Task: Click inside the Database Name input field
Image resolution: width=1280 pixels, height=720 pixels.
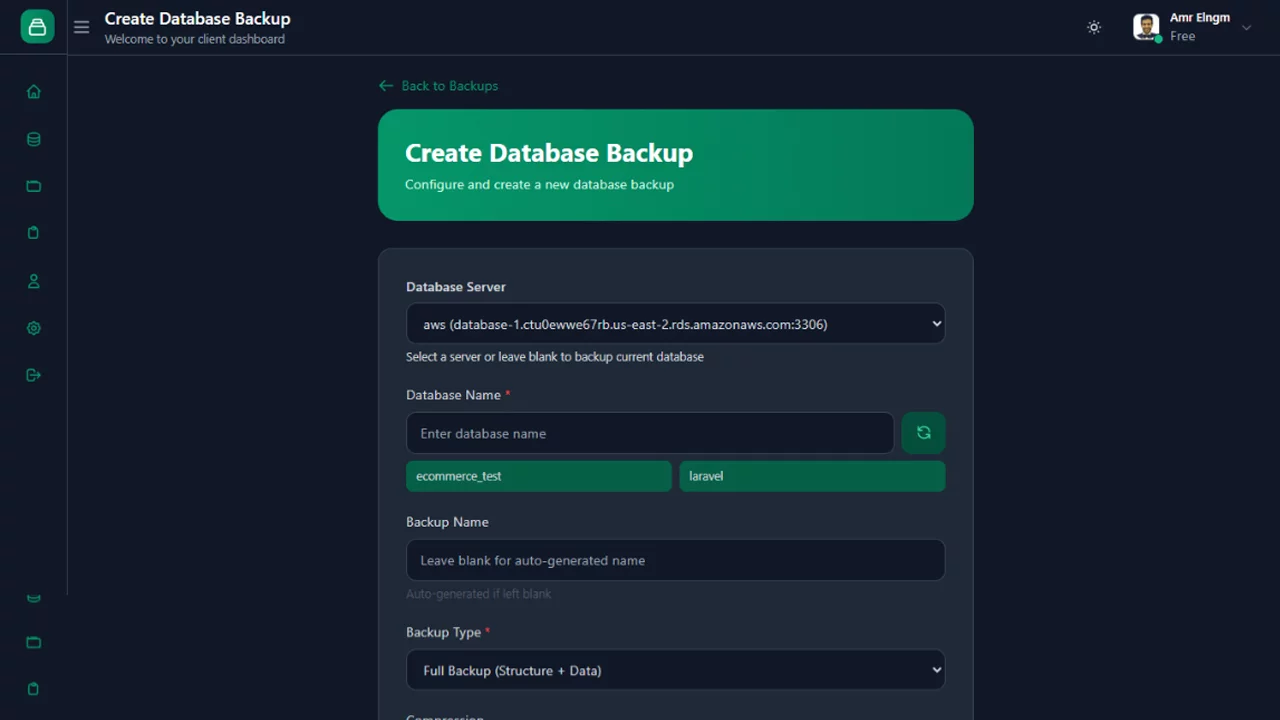Action: point(650,433)
